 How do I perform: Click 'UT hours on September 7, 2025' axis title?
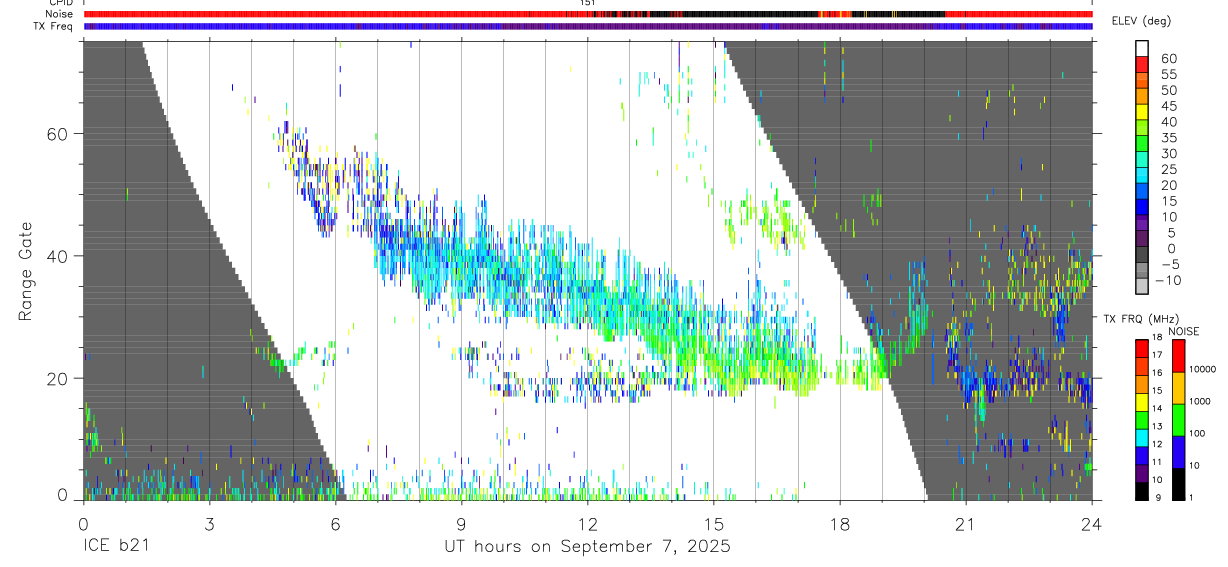pos(587,547)
